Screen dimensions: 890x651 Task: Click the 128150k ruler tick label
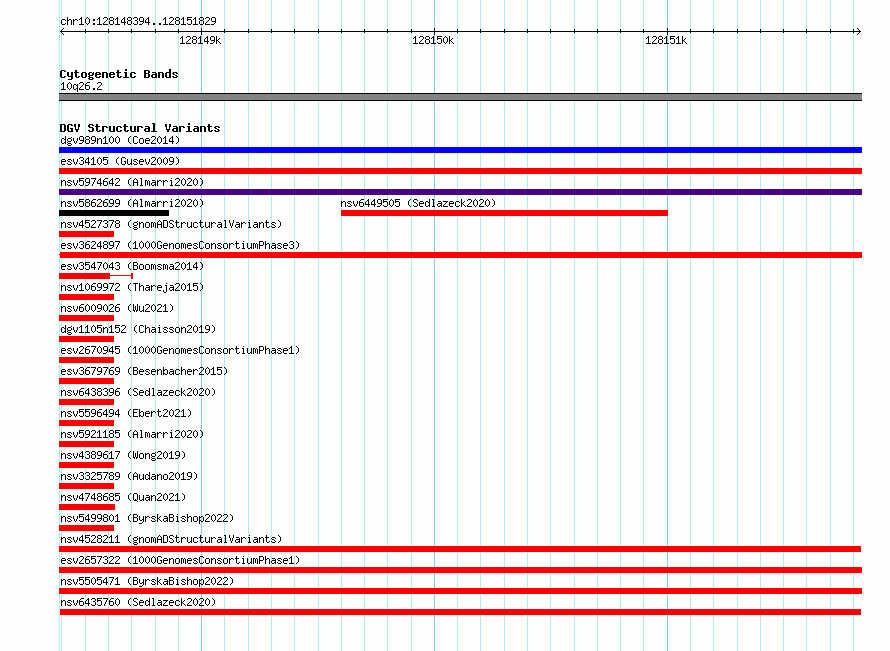click(433, 40)
